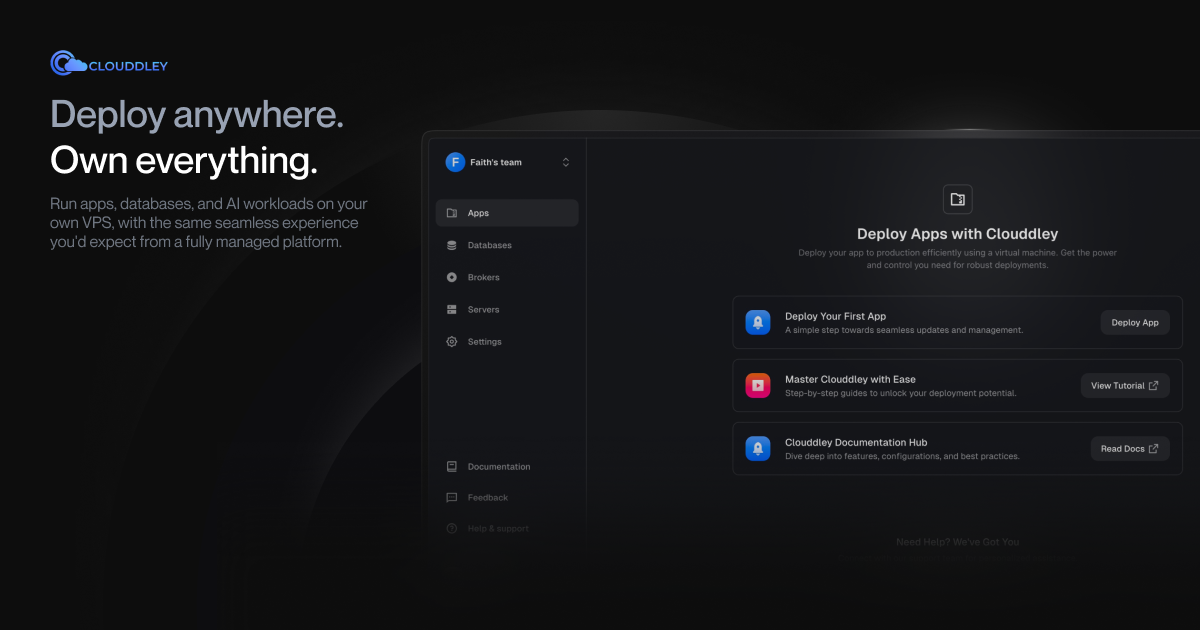Click the Servers icon in the sidebar
The height and width of the screenshot is (630, 1200).
(452, 309)
